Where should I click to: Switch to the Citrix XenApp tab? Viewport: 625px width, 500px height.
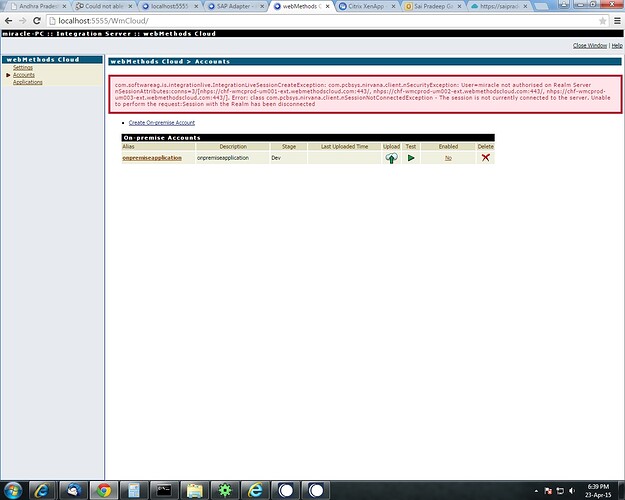pos(366,6)
